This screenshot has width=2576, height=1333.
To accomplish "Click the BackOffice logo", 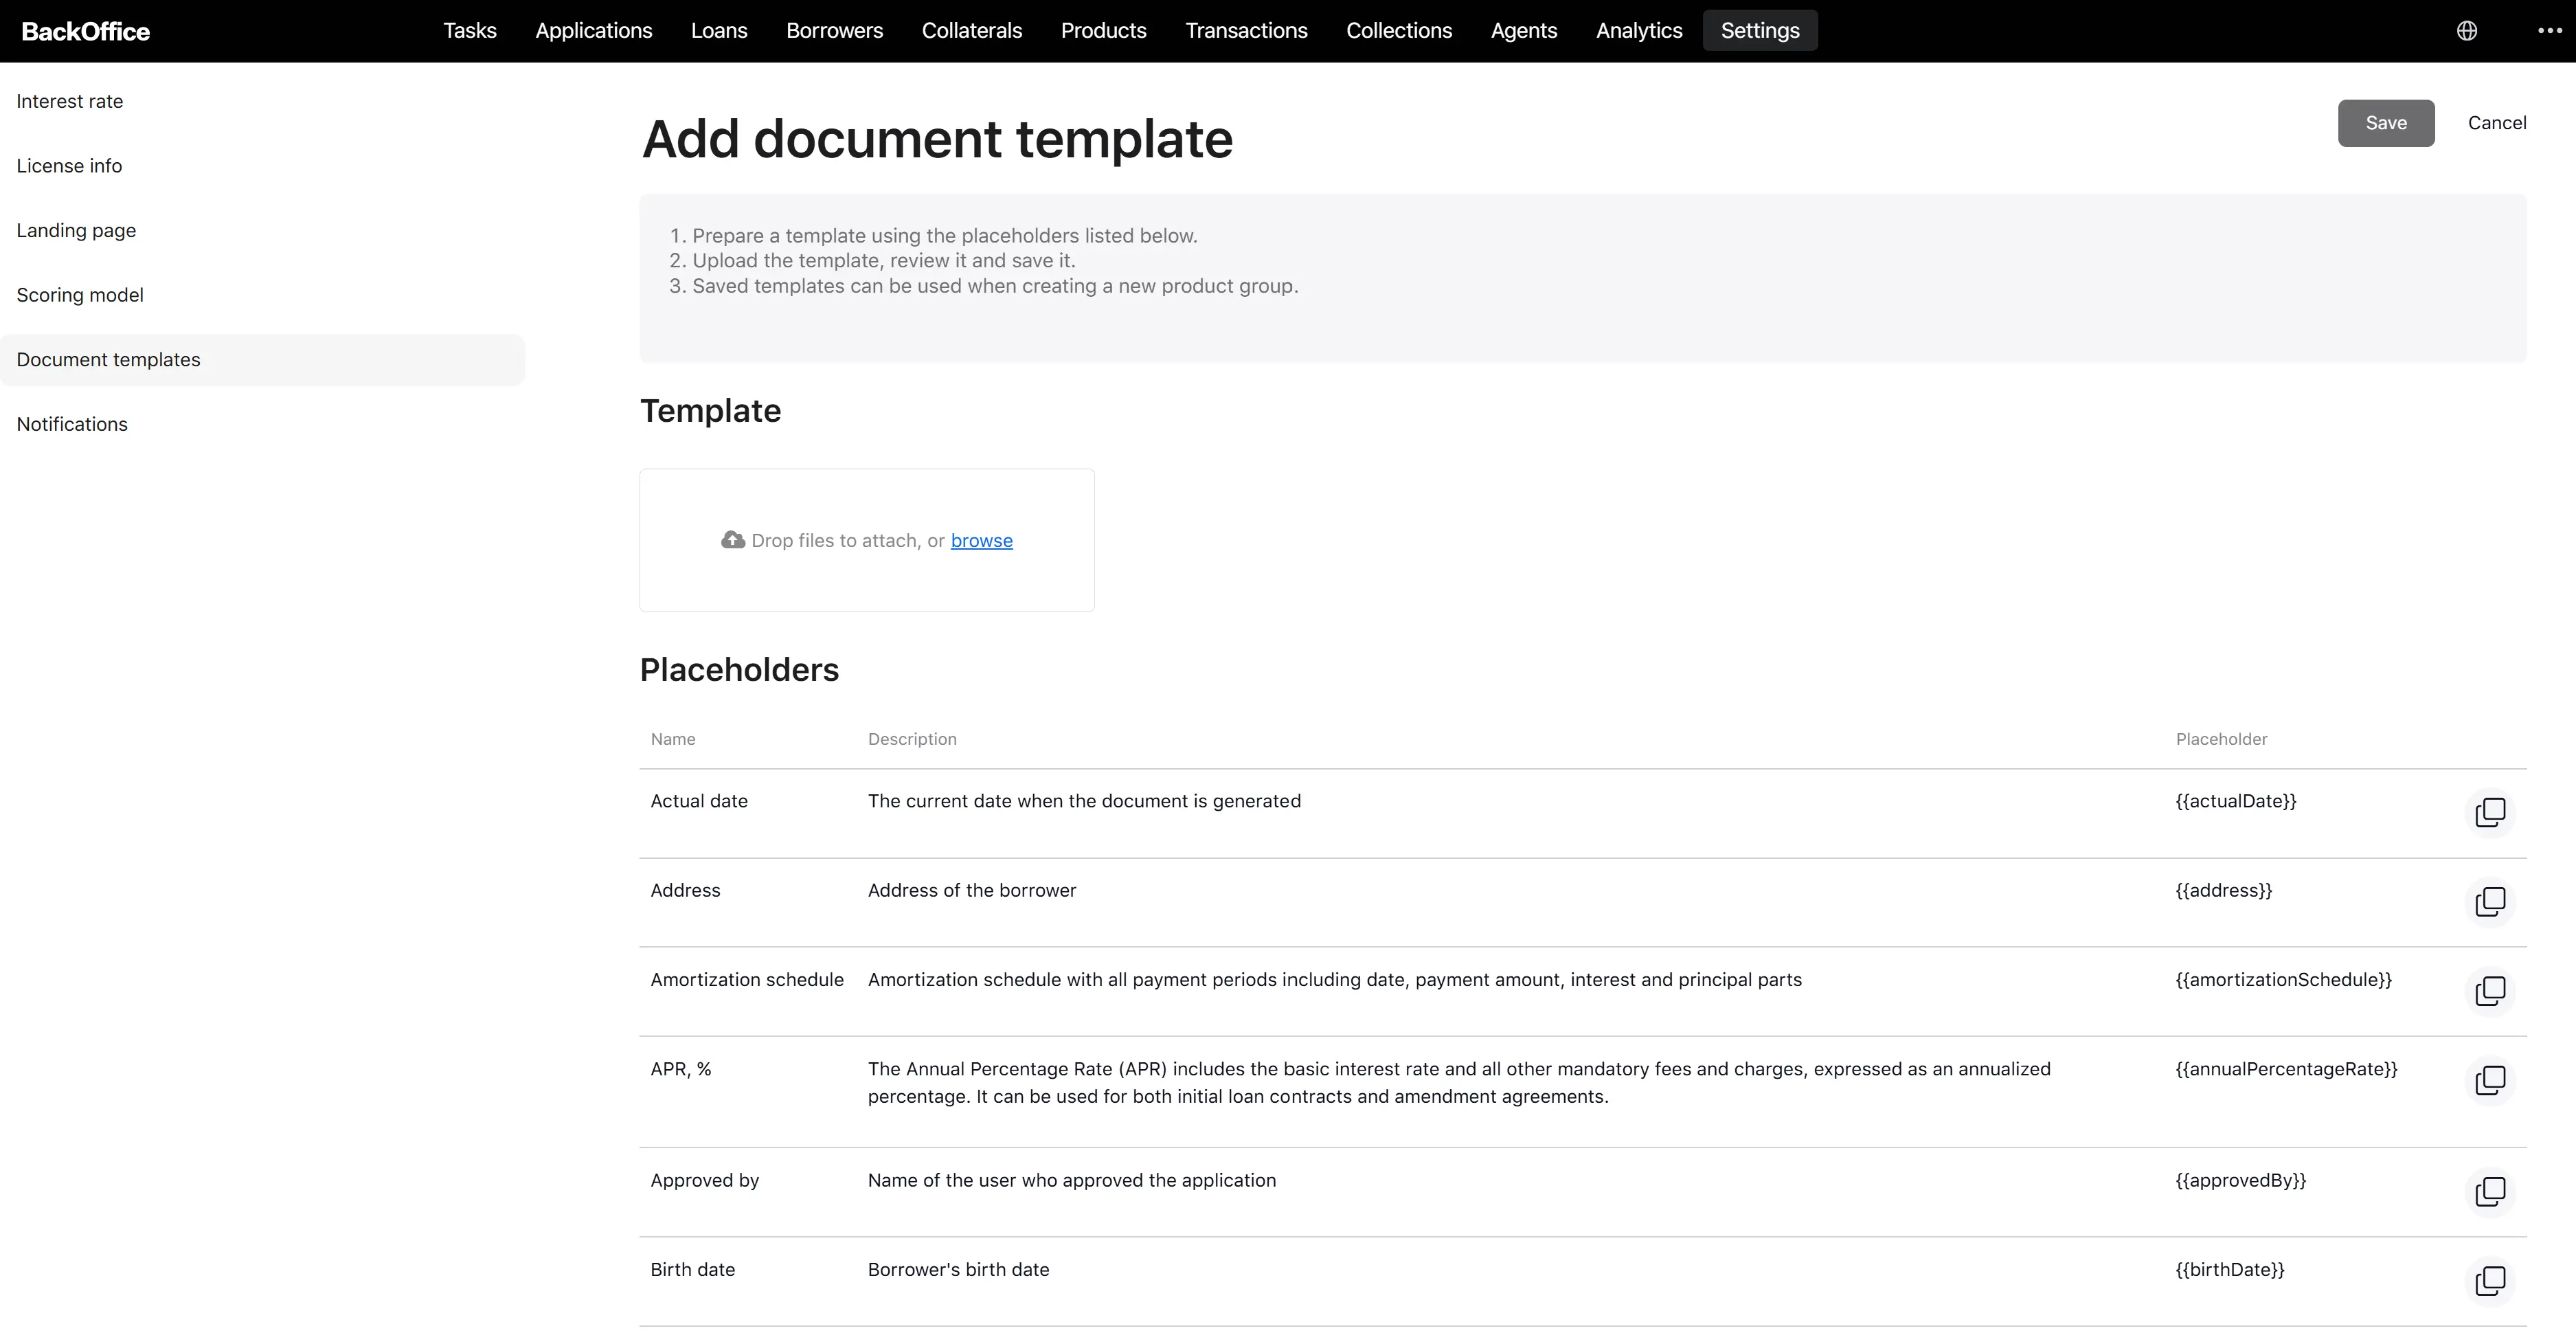I will coord(86,31).
